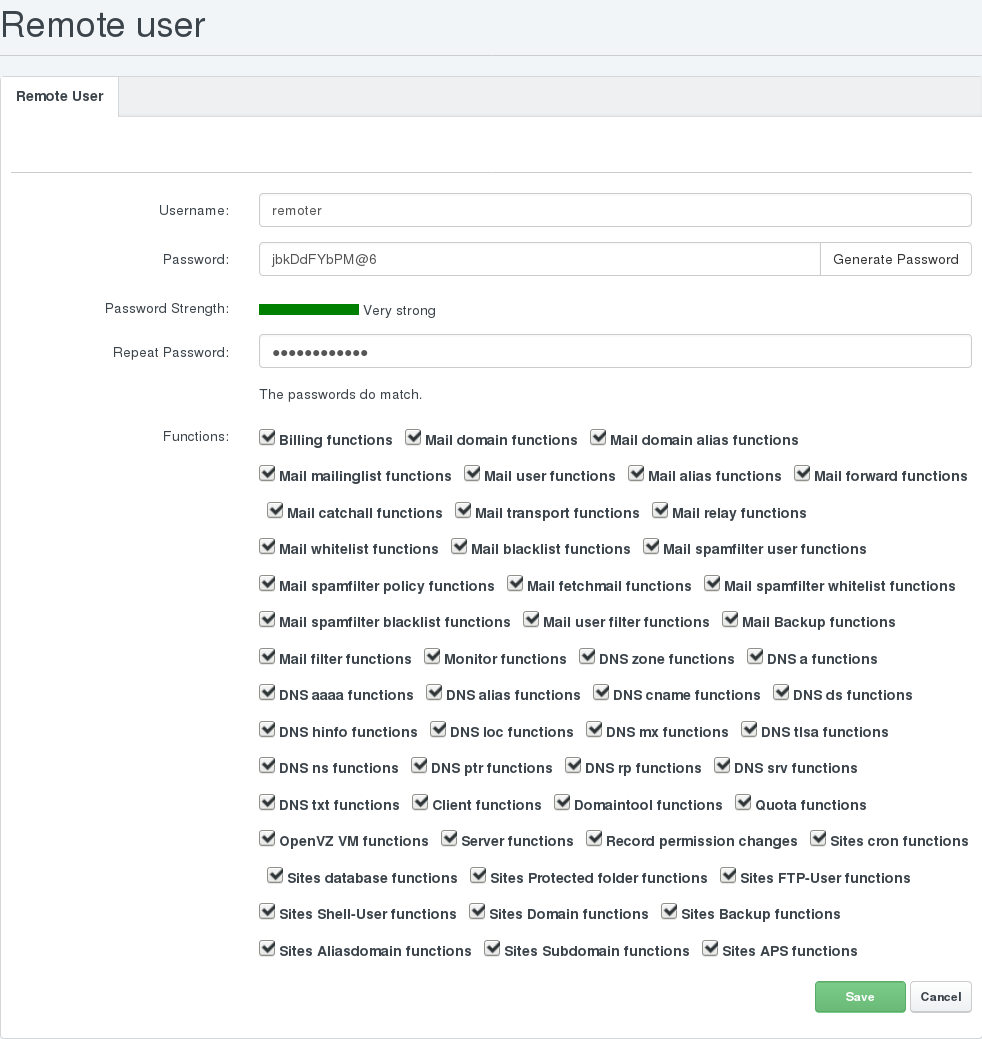Toggle Sites database functions
Image resolution: width=982 pixels, height=1039 pixels.
pyautogui.click(x=275, y=875)
